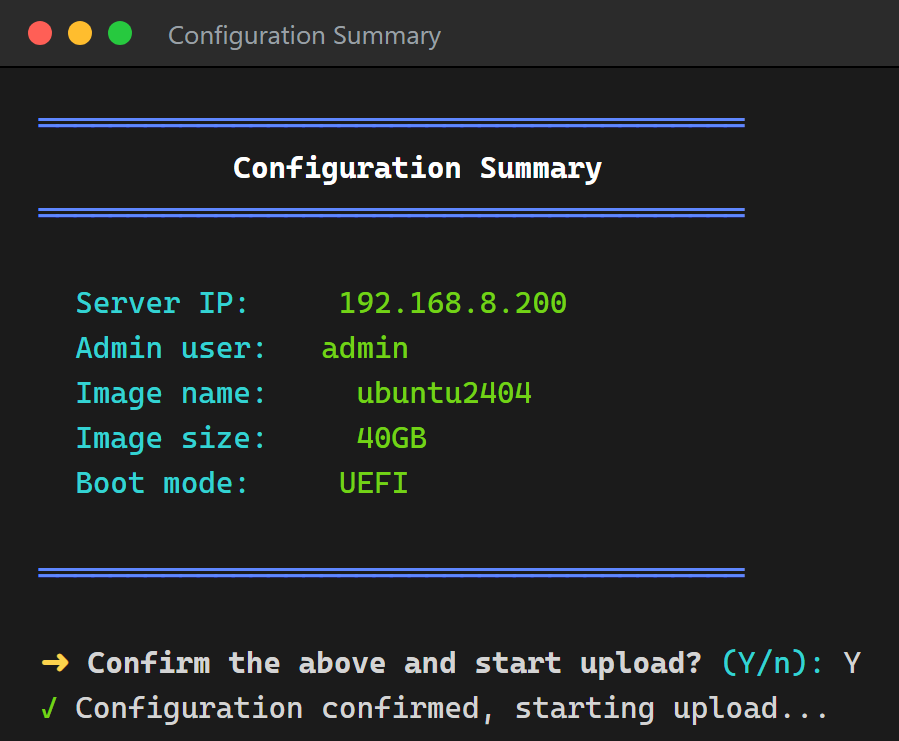Viewport: 899px width, 741px height.
Task: Select the 192.168.8.200 IP address value
Action: [x=453, y=303]
